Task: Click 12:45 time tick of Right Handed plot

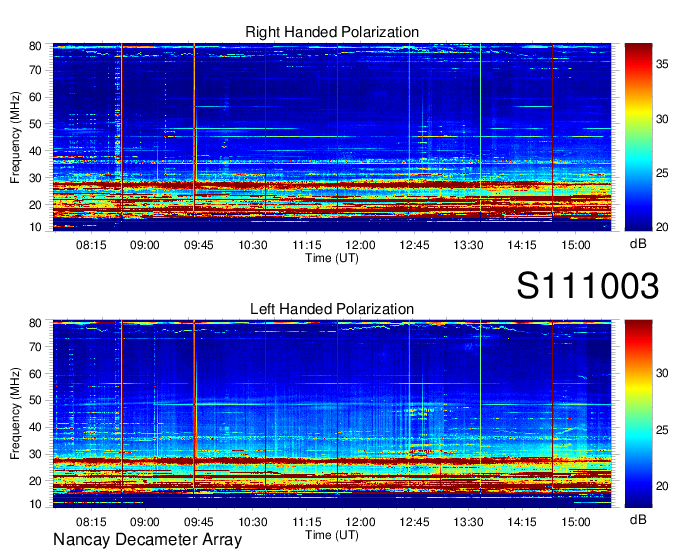Action: pyautogui.click(x=414, y=245)
